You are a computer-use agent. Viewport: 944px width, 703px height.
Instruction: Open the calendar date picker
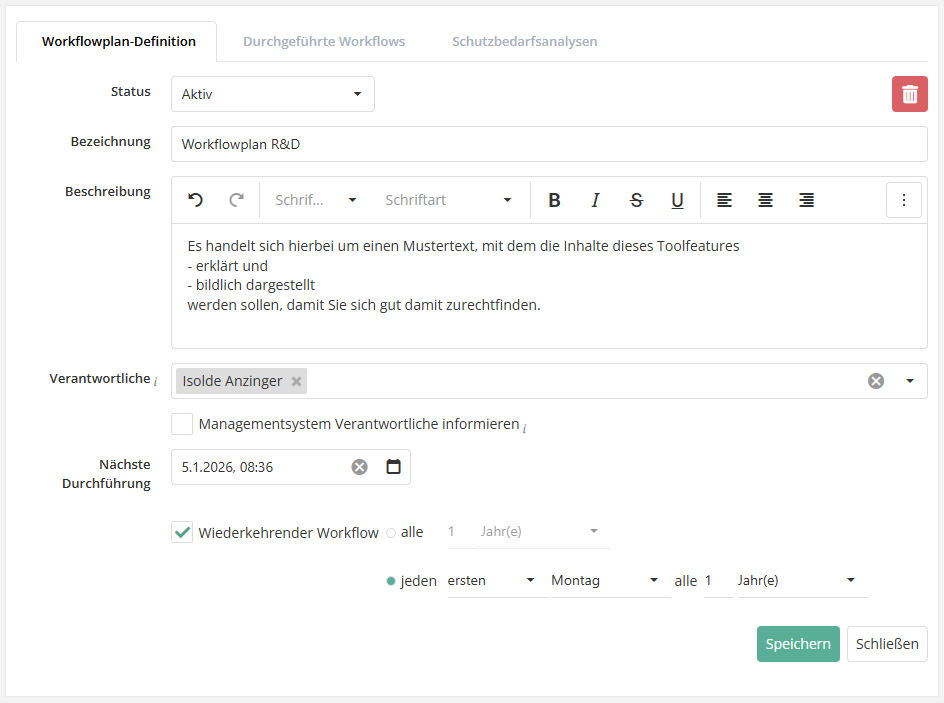point(393,467)
